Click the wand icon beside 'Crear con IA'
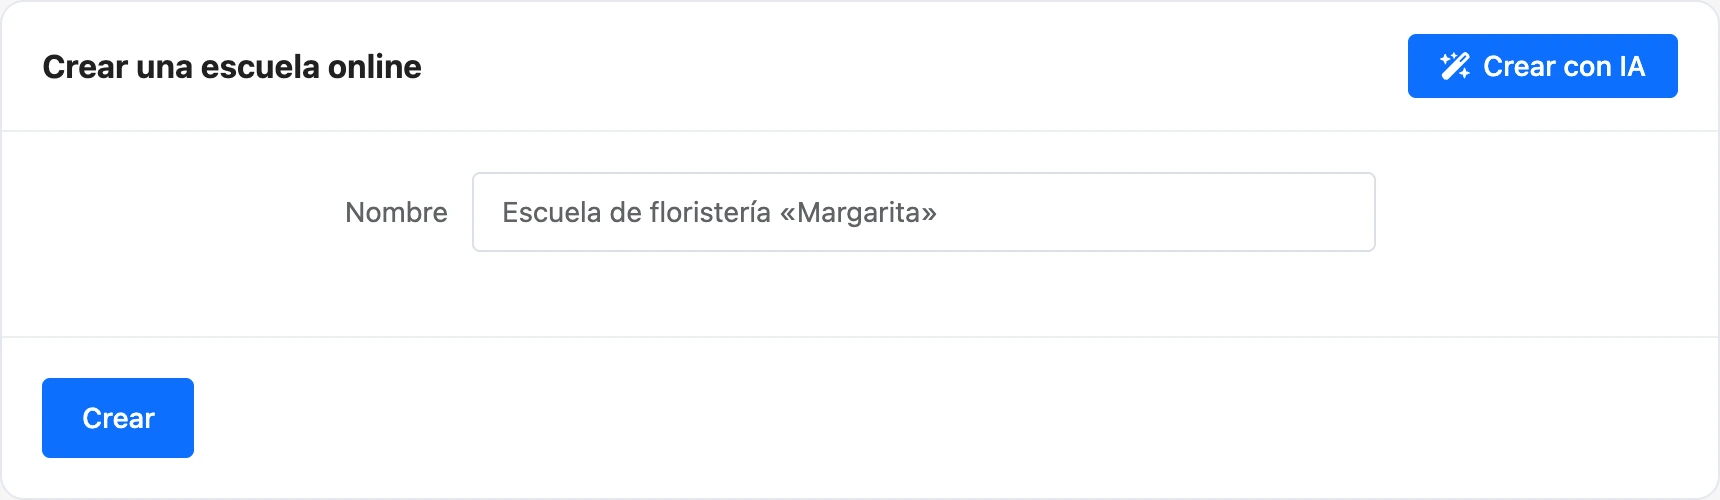The width and height of the screenshot is (1720, 500). click(x=1455, y=66)
